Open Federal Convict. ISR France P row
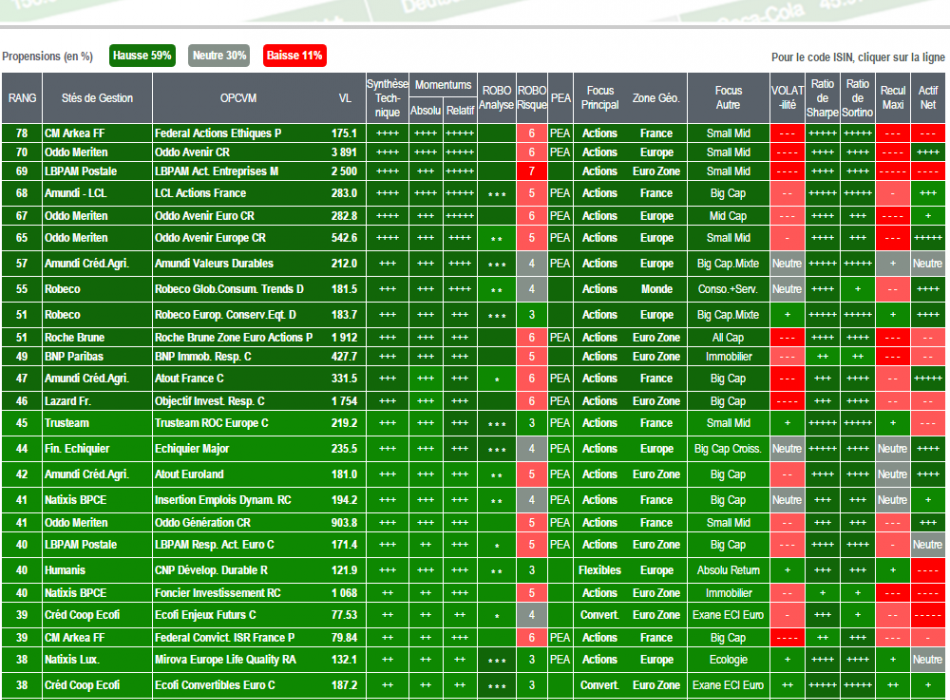The height and width of the screenshot is (700, 950). 473,638
